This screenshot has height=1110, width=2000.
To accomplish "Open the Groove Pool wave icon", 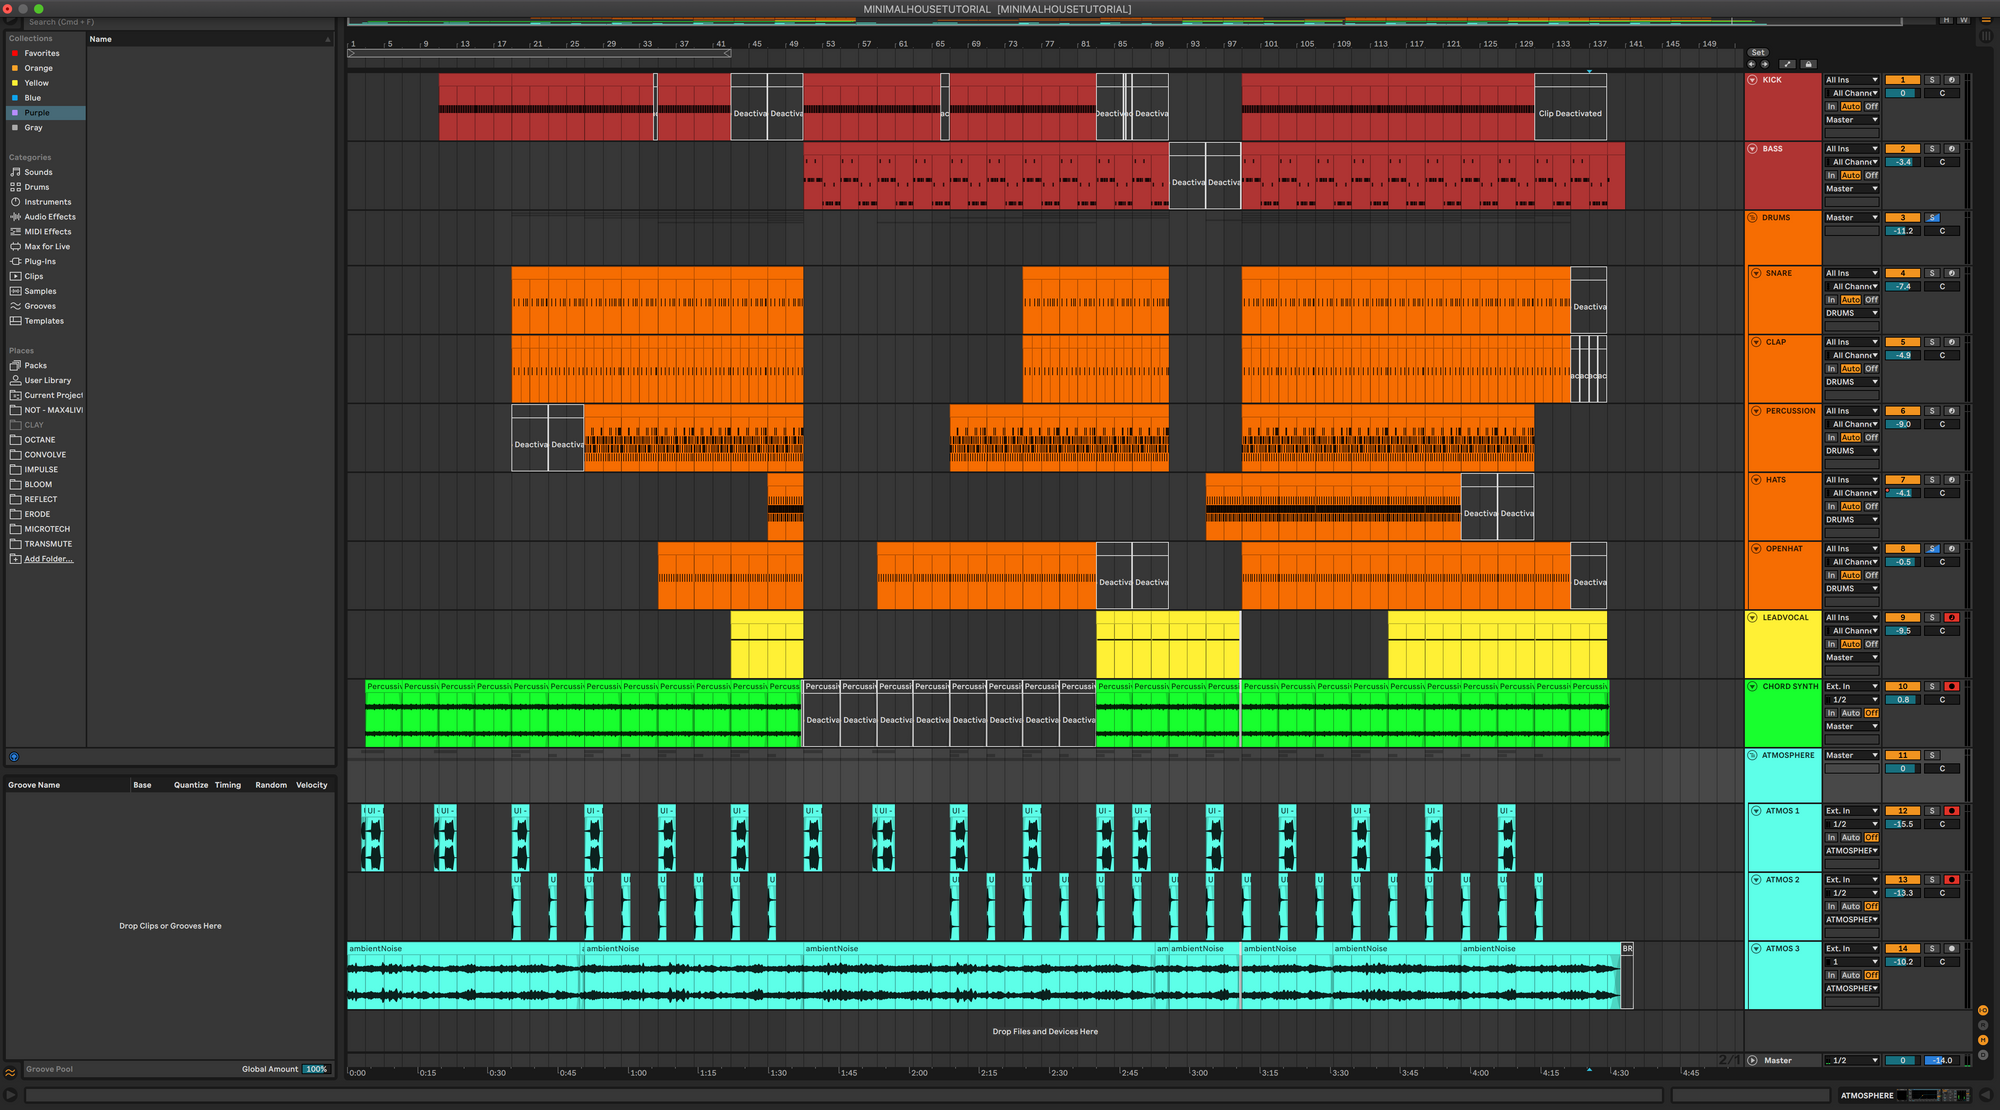I will click(x=10, y=1072).
